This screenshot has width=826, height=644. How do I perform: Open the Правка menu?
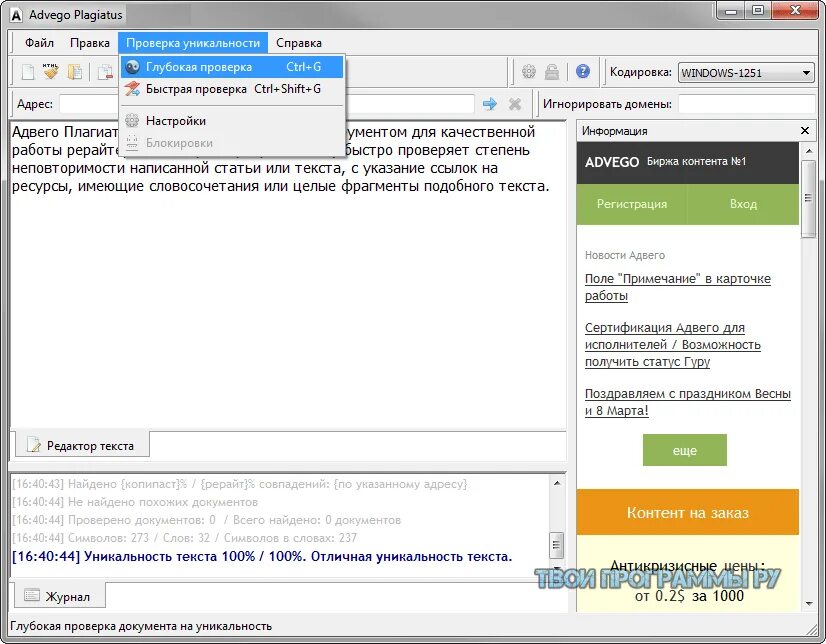click(90, 43)
